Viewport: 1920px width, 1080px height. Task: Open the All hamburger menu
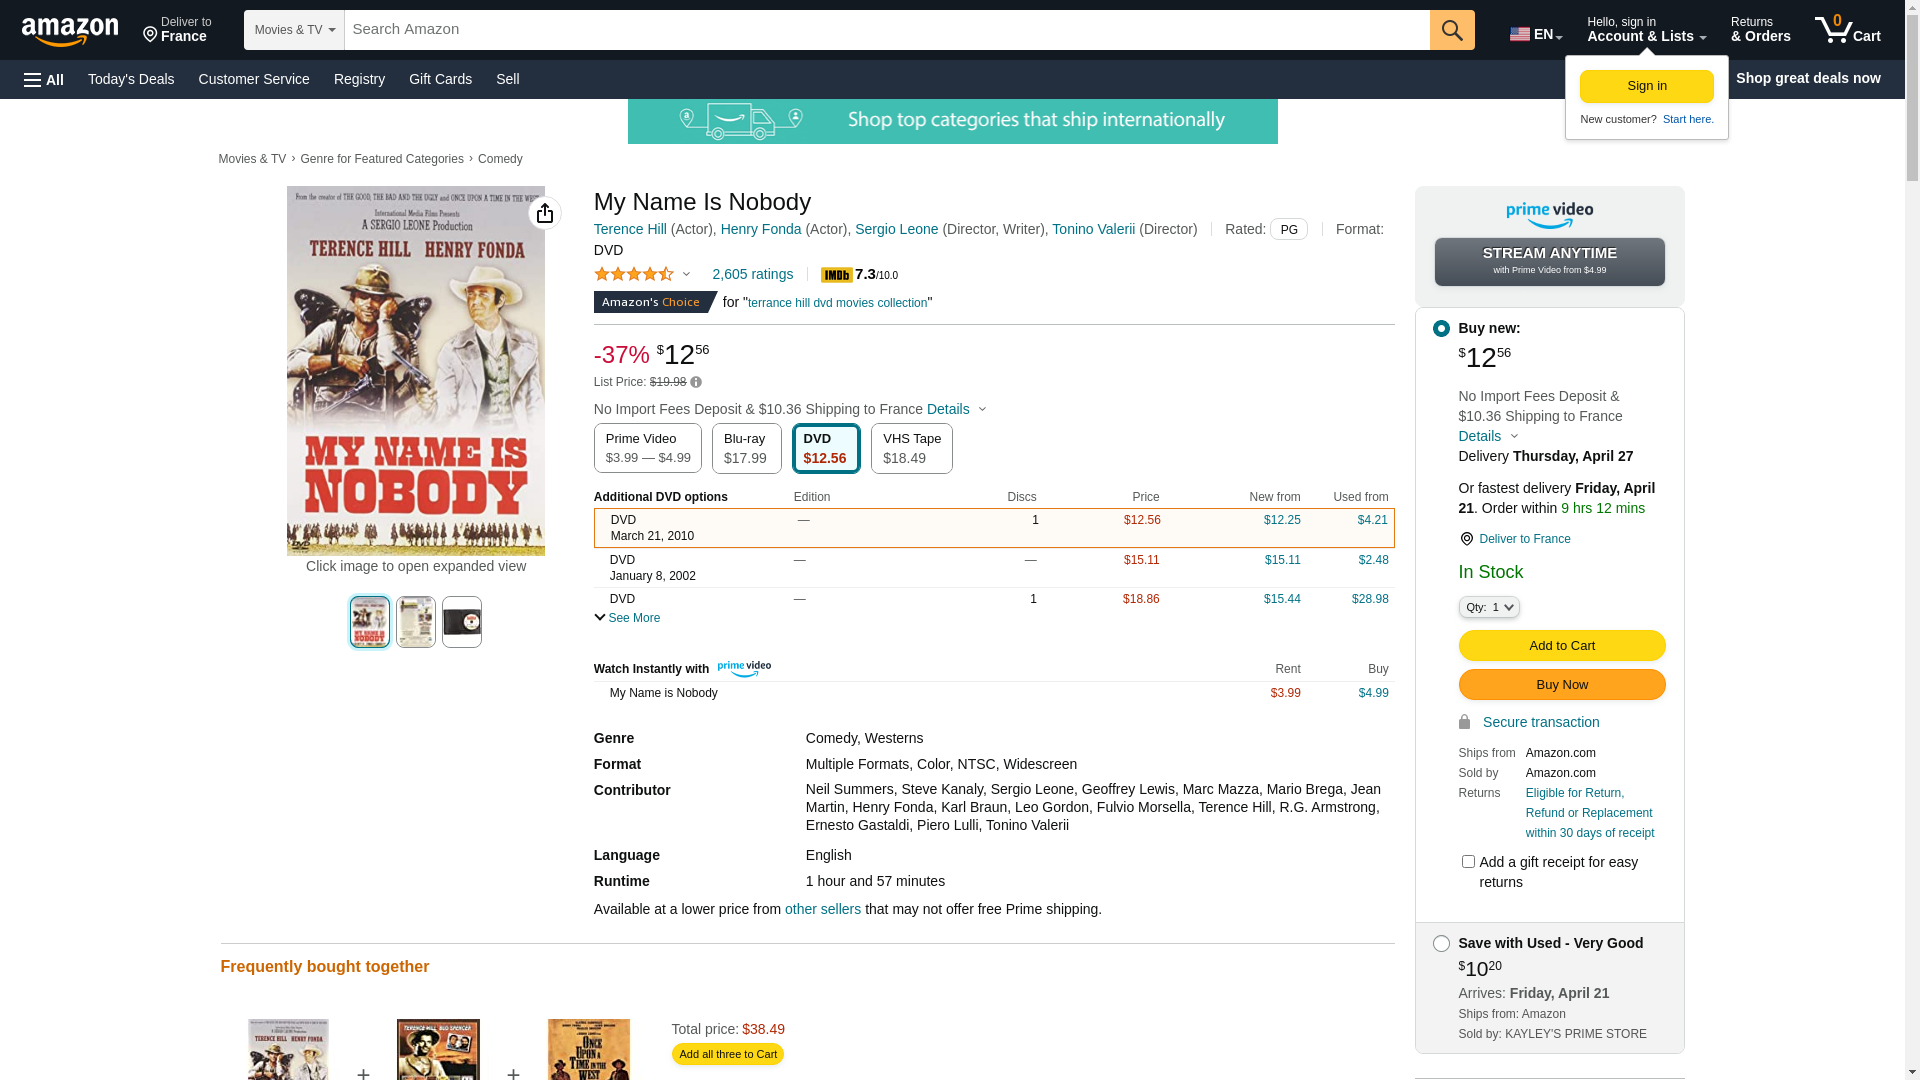coord(44,80)
